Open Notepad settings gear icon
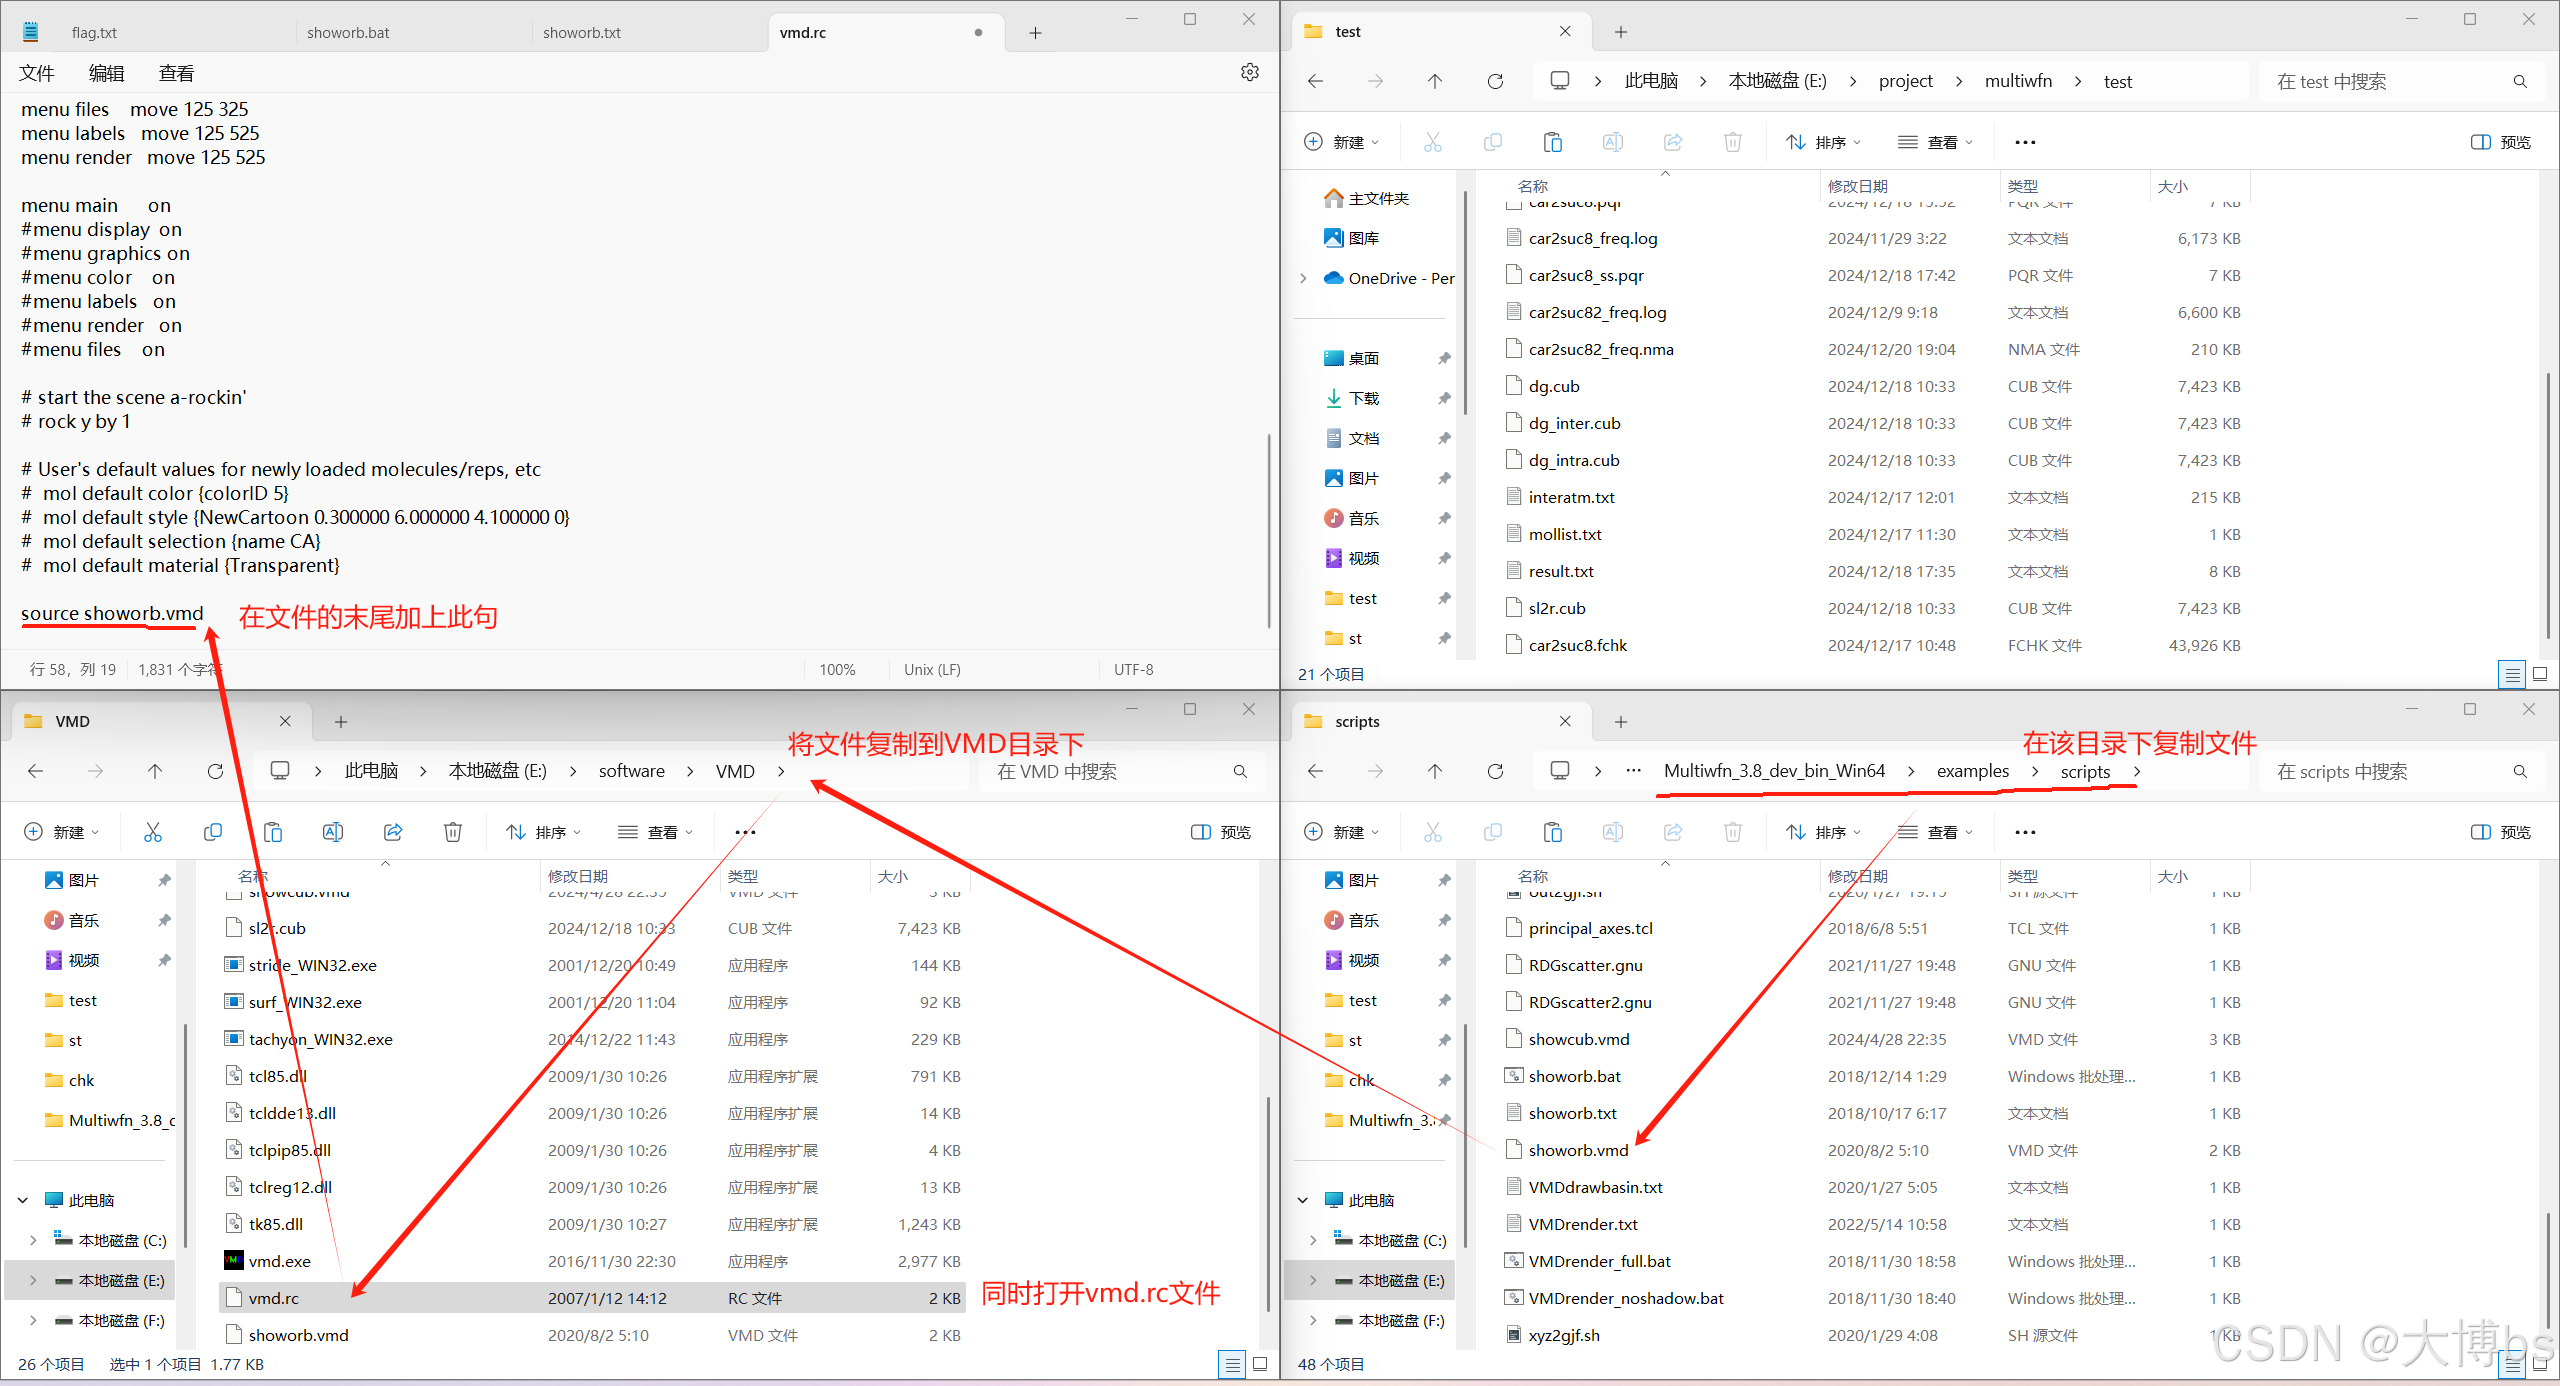This screenshot has height=1386, width=2560. click(x=1249, y=72)
